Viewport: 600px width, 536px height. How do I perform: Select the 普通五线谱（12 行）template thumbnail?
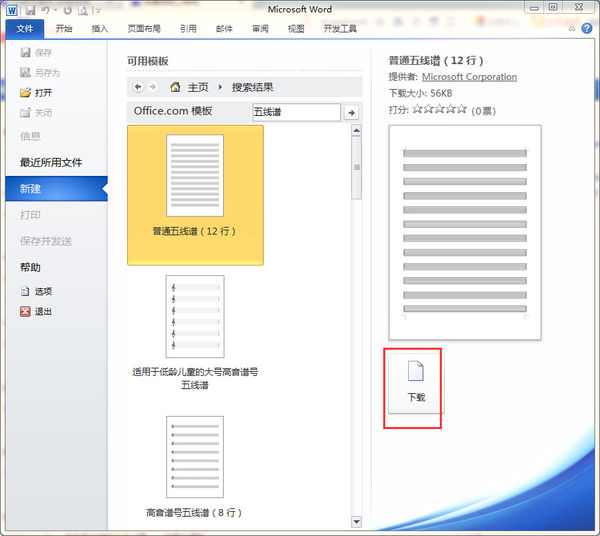(195, 195)
